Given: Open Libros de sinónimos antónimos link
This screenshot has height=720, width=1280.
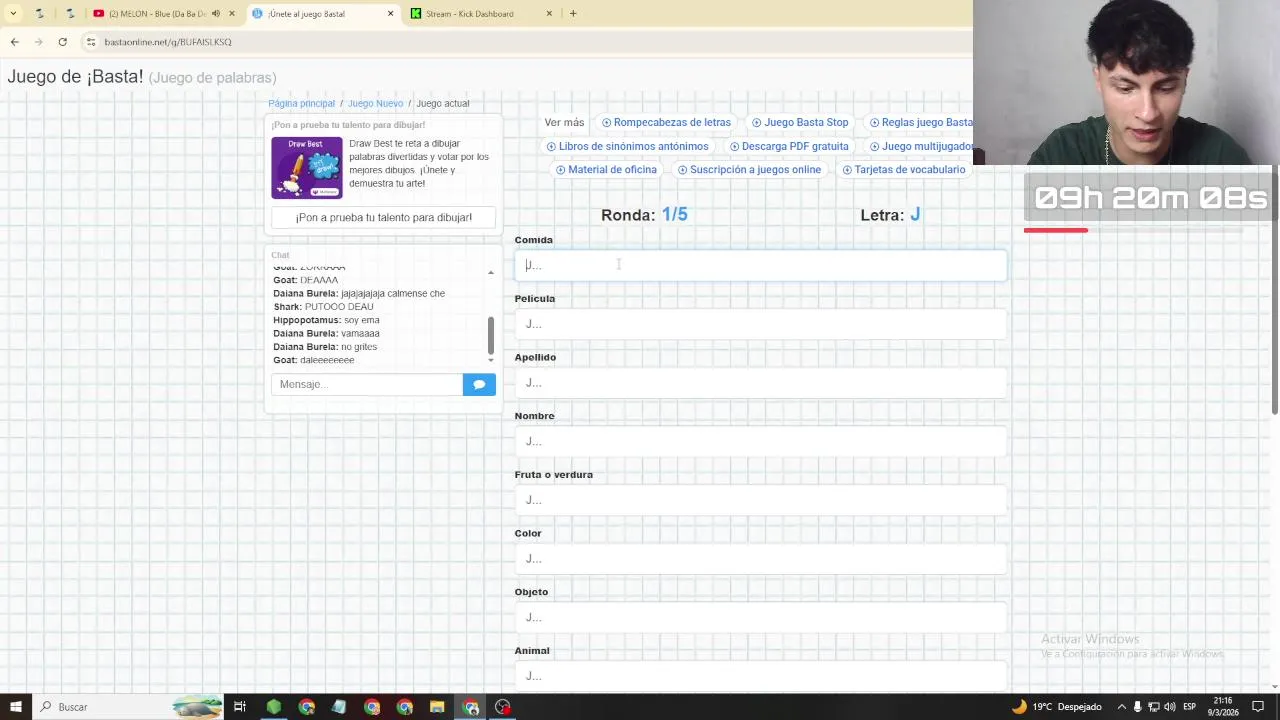Looking at the screenshot, I should coord(627,146).
